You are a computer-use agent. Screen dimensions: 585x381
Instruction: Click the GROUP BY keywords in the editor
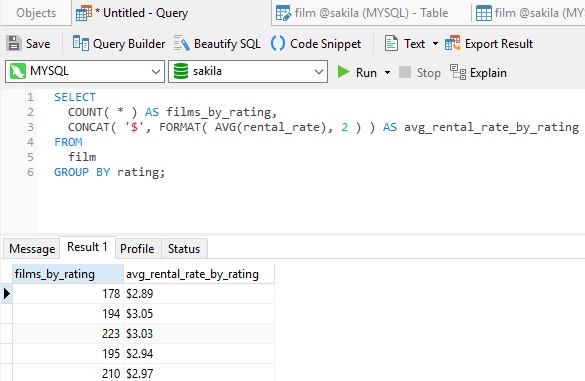pos(82,172)
